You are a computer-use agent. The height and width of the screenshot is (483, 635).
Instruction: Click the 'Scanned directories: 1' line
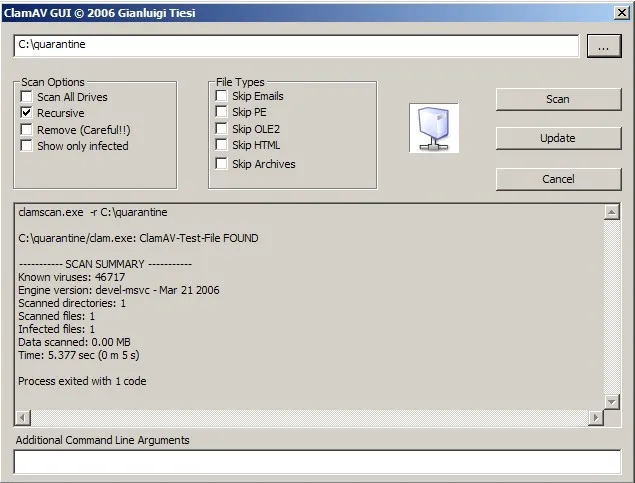point(72,303)
